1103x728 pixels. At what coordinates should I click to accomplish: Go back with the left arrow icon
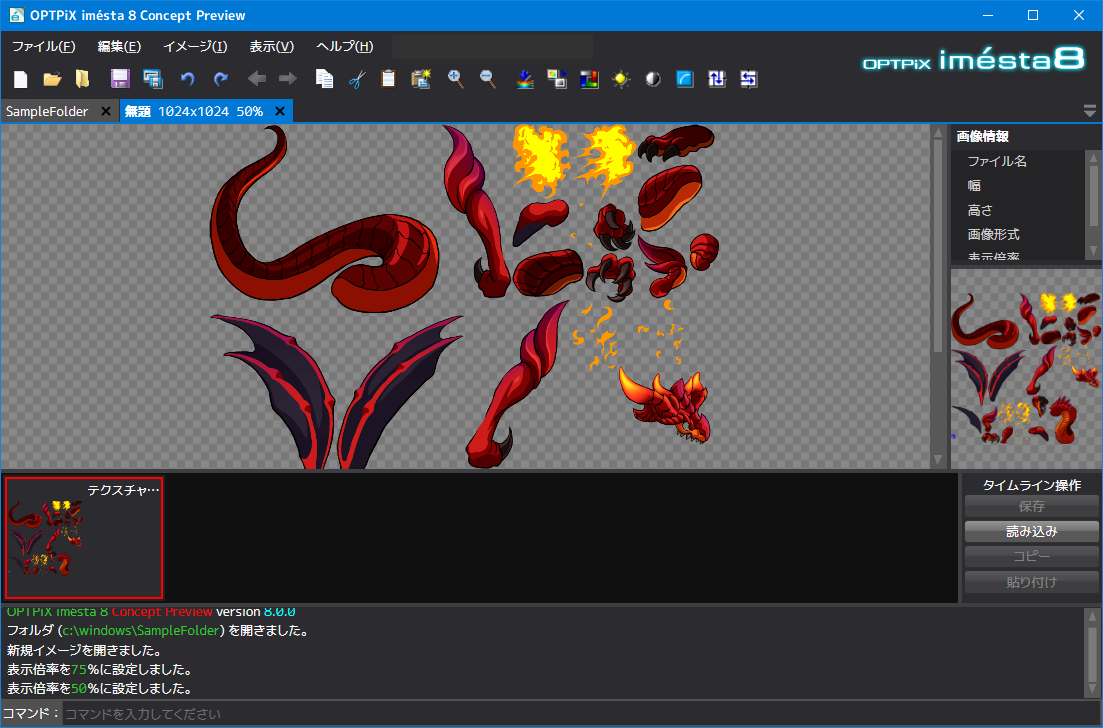[257, 79]
